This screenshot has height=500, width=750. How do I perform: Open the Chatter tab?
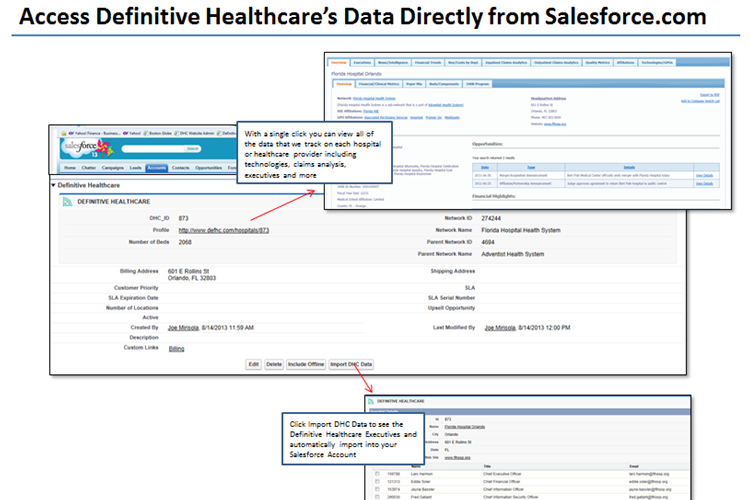click(x=89, y=168)
